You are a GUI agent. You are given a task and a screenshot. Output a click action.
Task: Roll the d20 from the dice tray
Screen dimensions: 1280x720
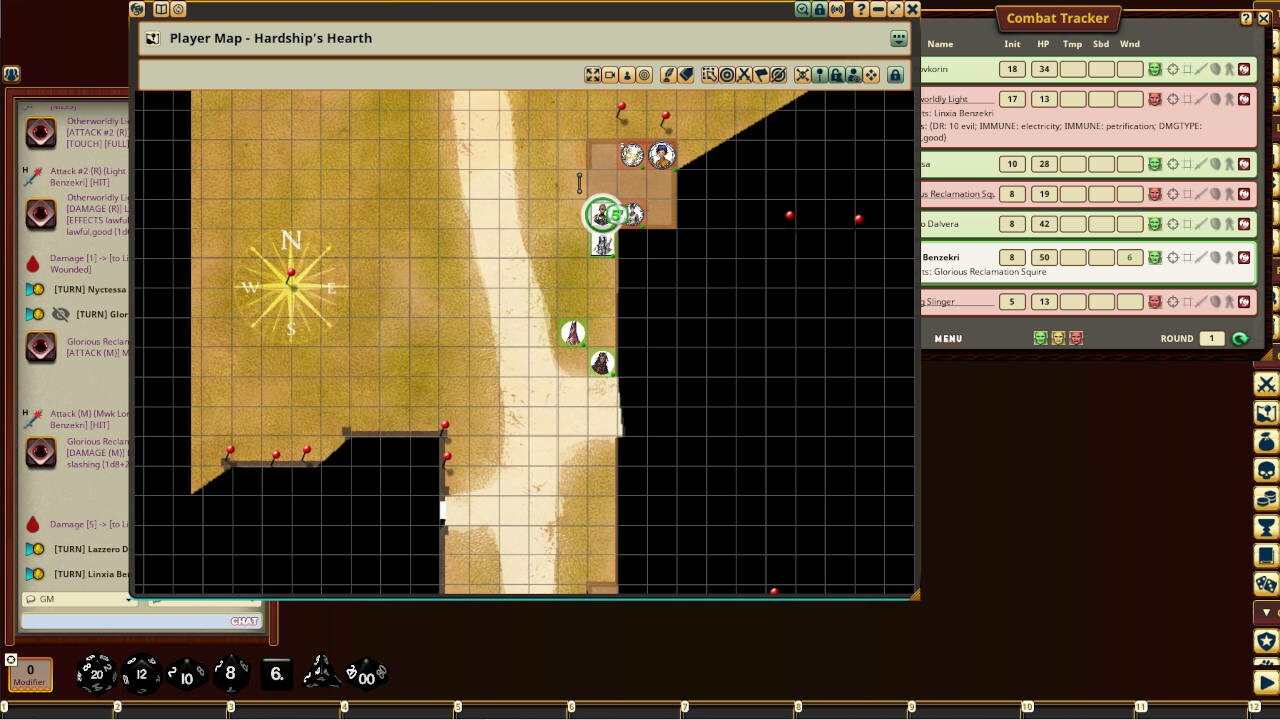coord(95,674)
